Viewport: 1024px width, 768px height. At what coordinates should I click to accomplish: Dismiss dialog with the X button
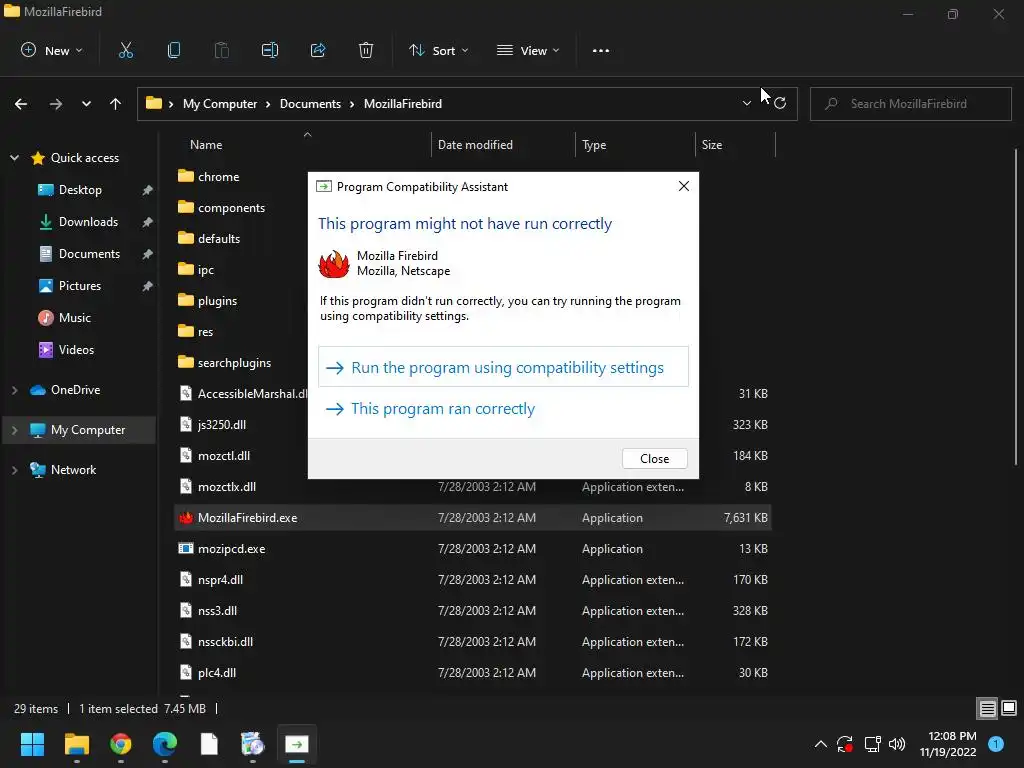(x=684, y=186)
